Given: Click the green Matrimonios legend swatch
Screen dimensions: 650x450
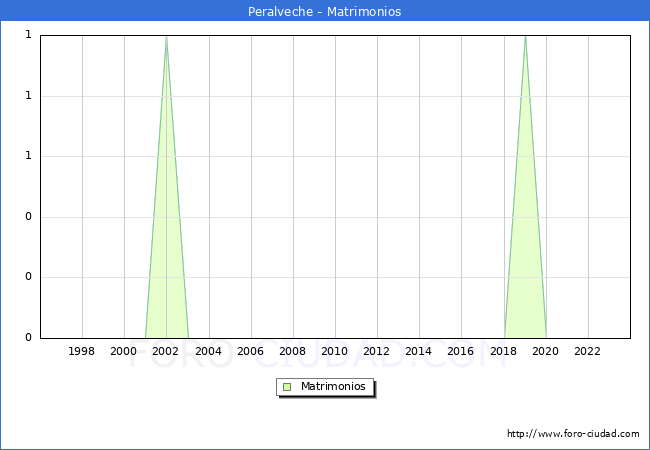Looking at the screenshot, I should 287,387.
